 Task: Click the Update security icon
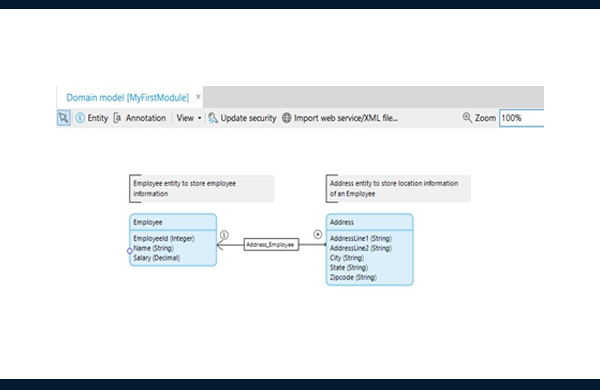[x=213, y=118]
